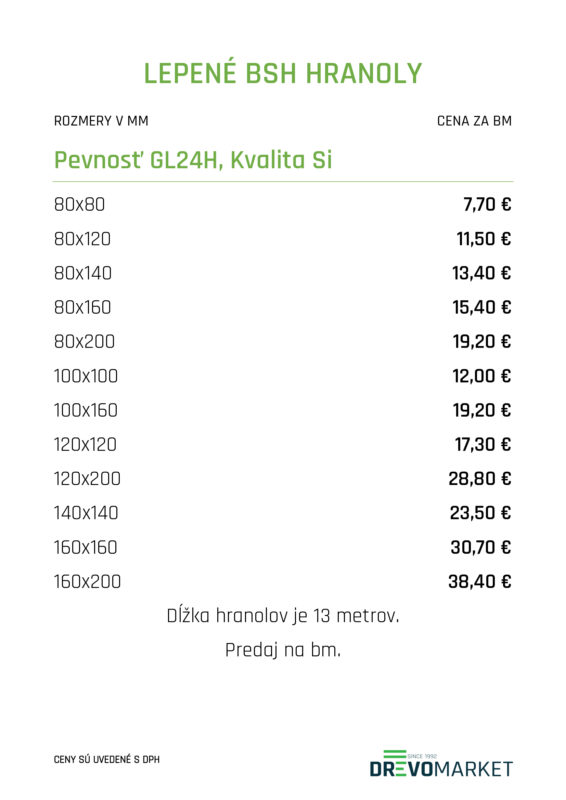Select the 120x200 dimension entry
Image resolution: width=566 pixels, height=800 pixels.
[x=87, y=479]
